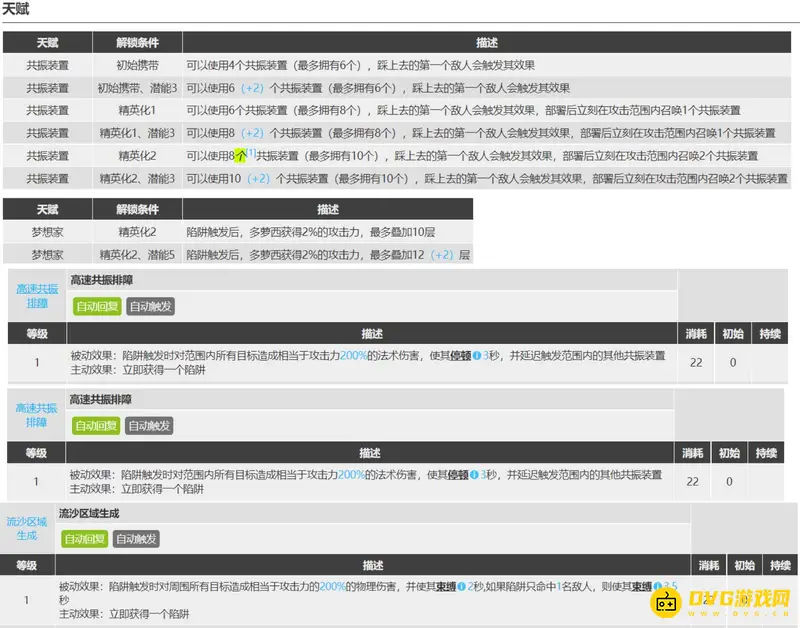800x628 pixels.
Task: Open footnote reference [1] in 精英化2 row
Action: [251, 153]
